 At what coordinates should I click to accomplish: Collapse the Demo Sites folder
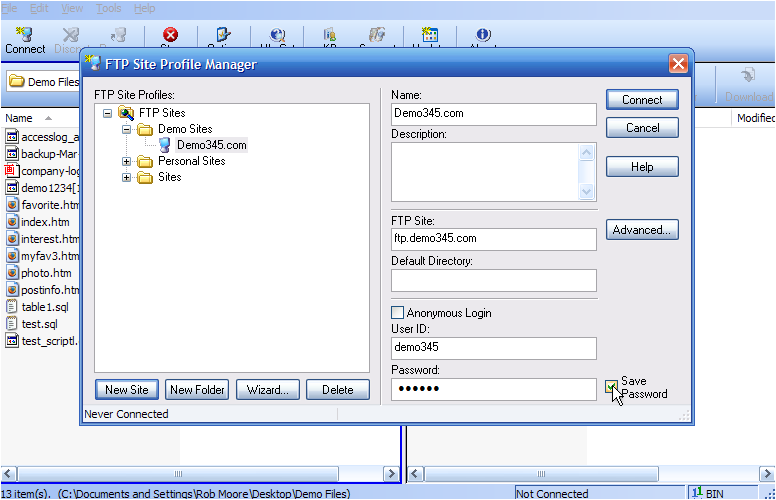pos(127,129)
